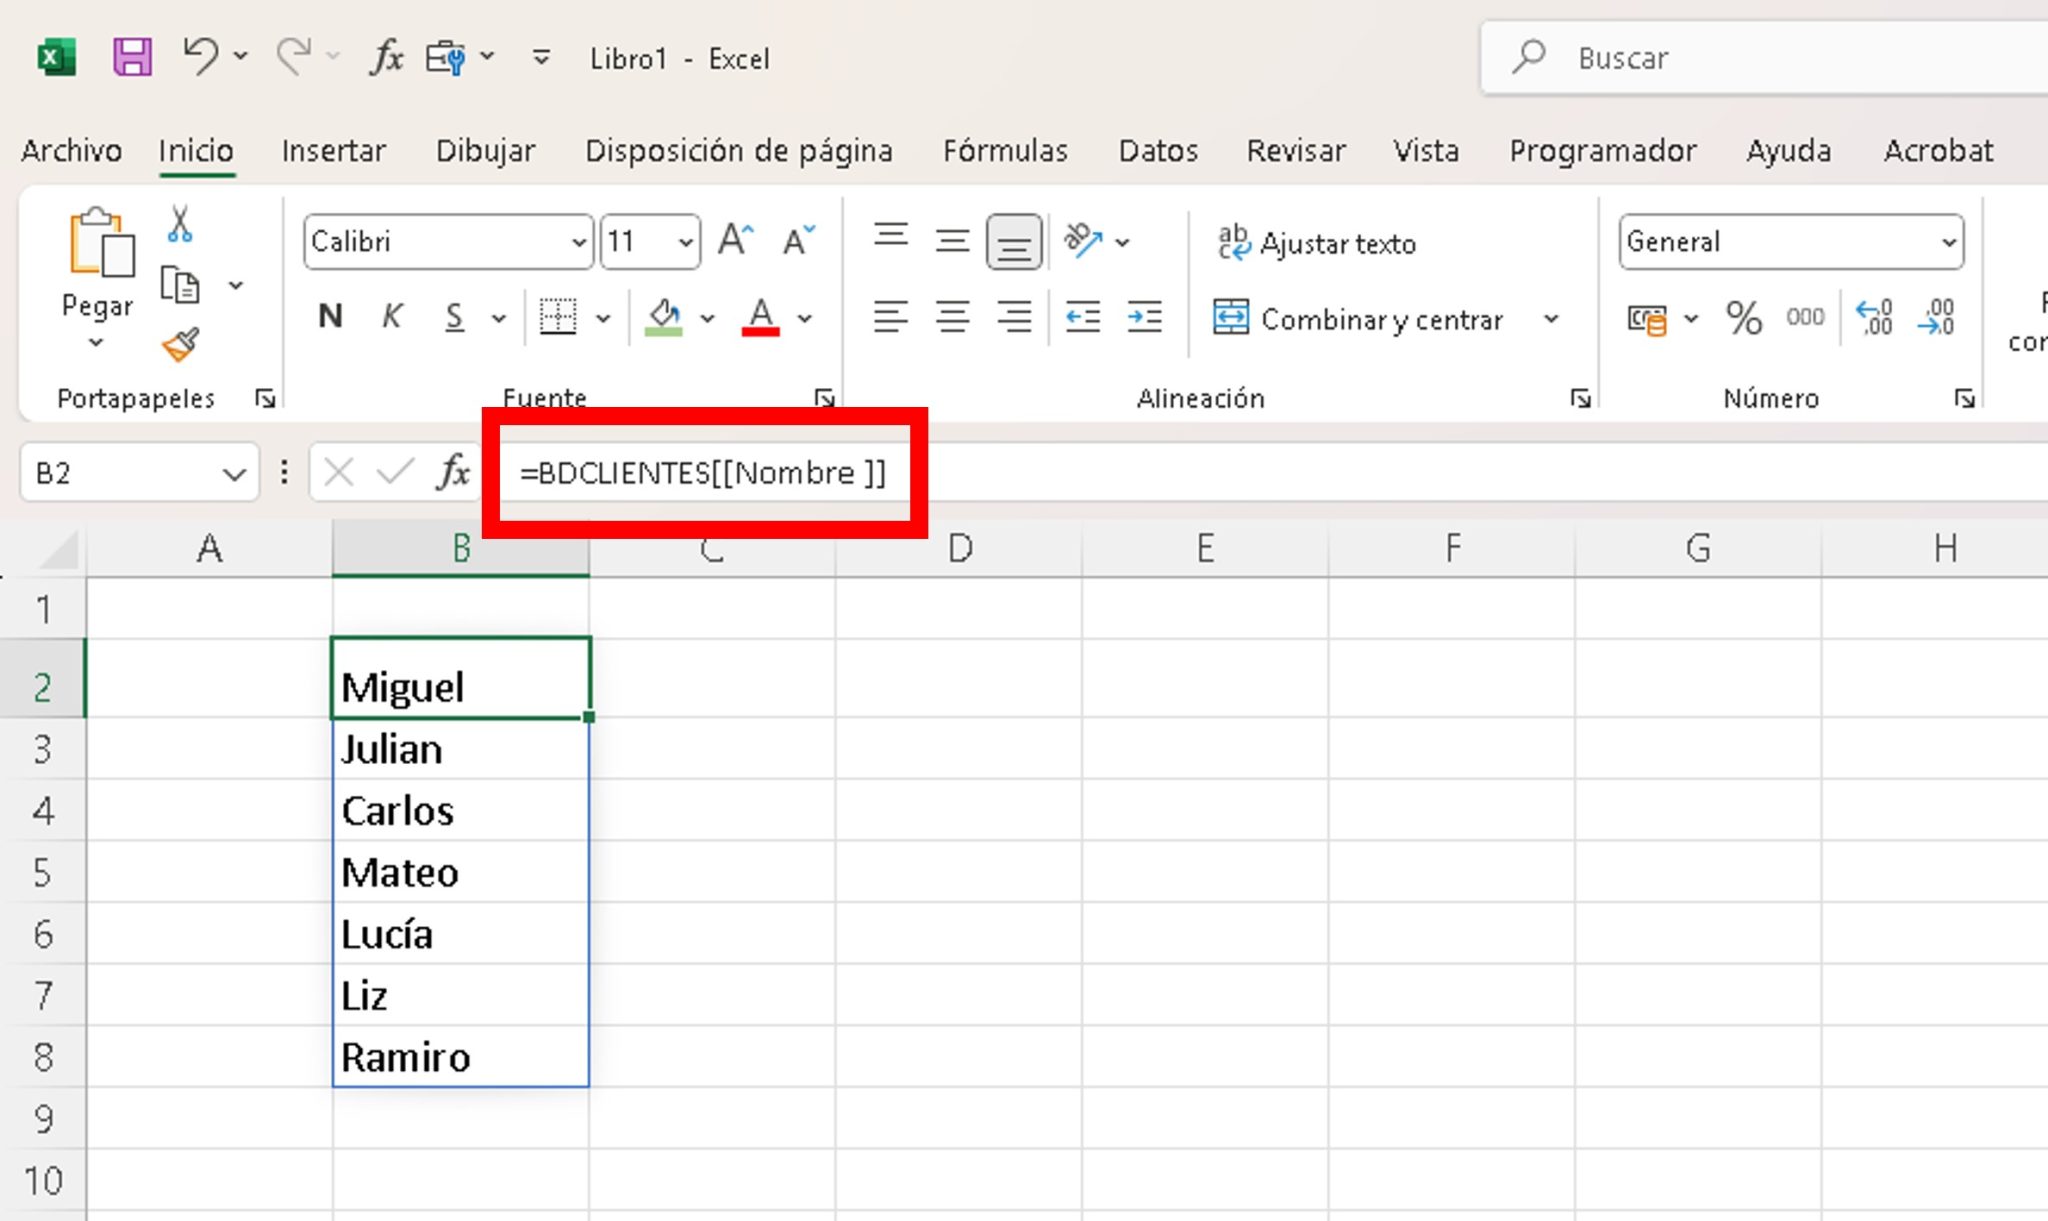
Task: Select the center alignment icon
Action: click(954, 318)
